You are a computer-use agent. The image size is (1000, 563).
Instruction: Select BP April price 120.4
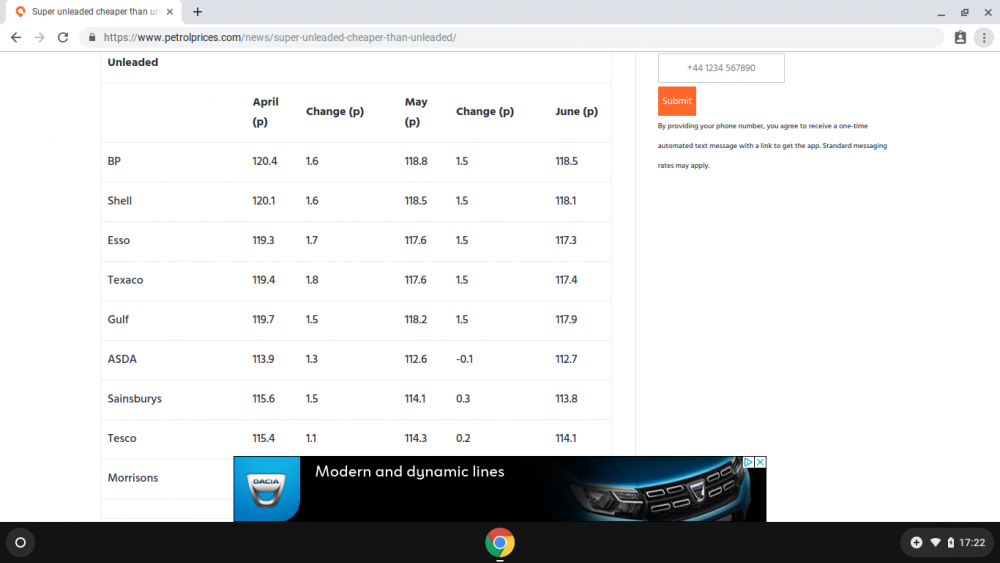click(x=265, y=161)
